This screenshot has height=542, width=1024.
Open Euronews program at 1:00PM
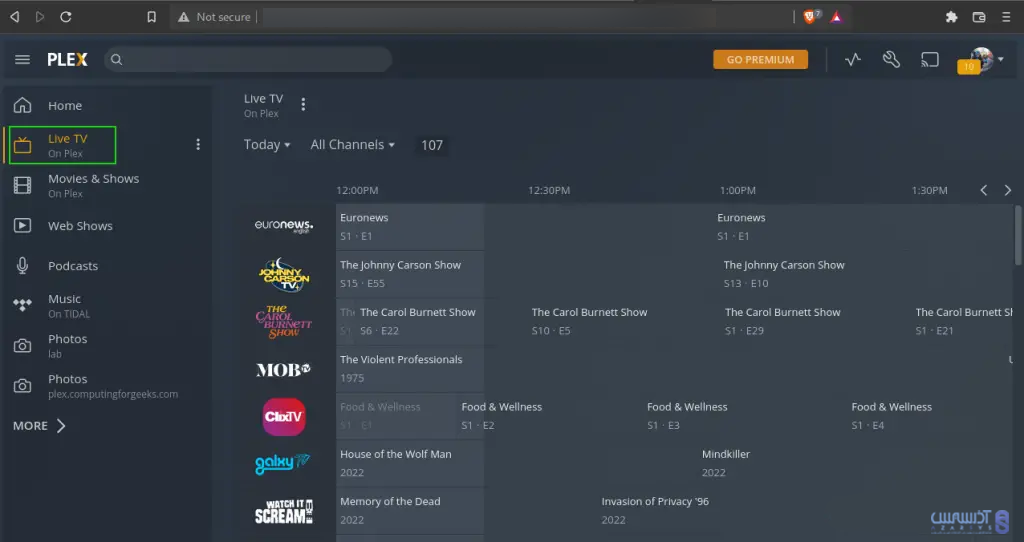(862, 227)
